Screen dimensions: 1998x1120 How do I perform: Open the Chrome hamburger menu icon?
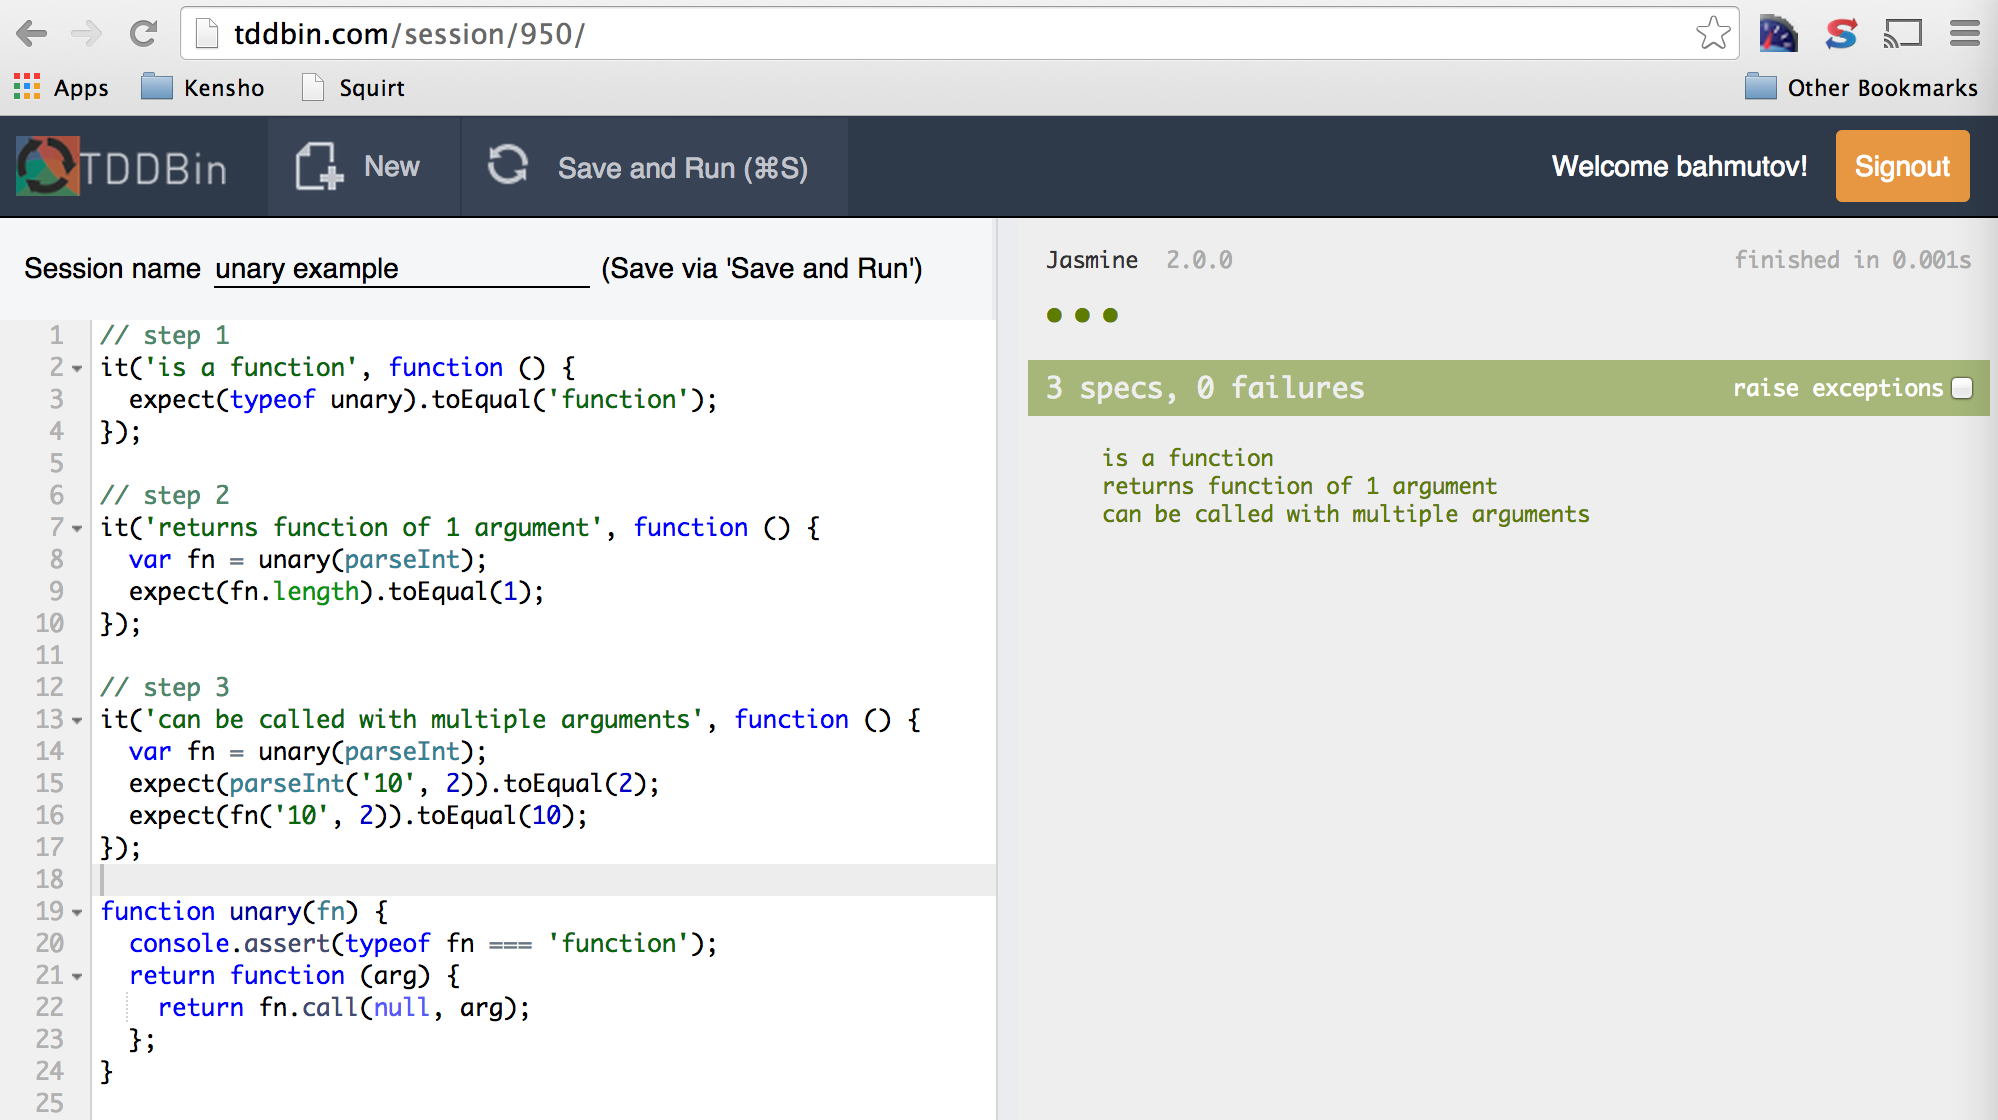[x=1964, y=34]
